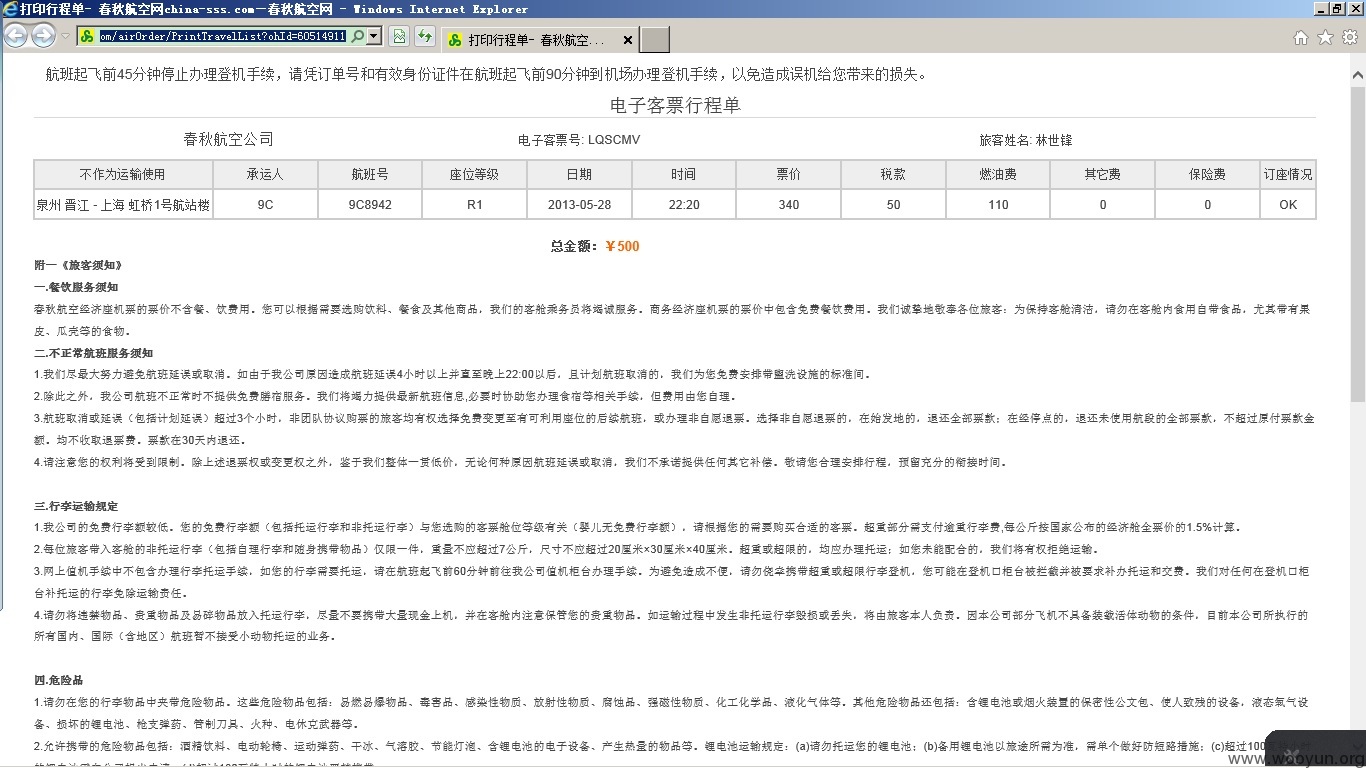
Task: Click the 二.不正常航班服务须知 section heading
Action: tap(93, 353)
